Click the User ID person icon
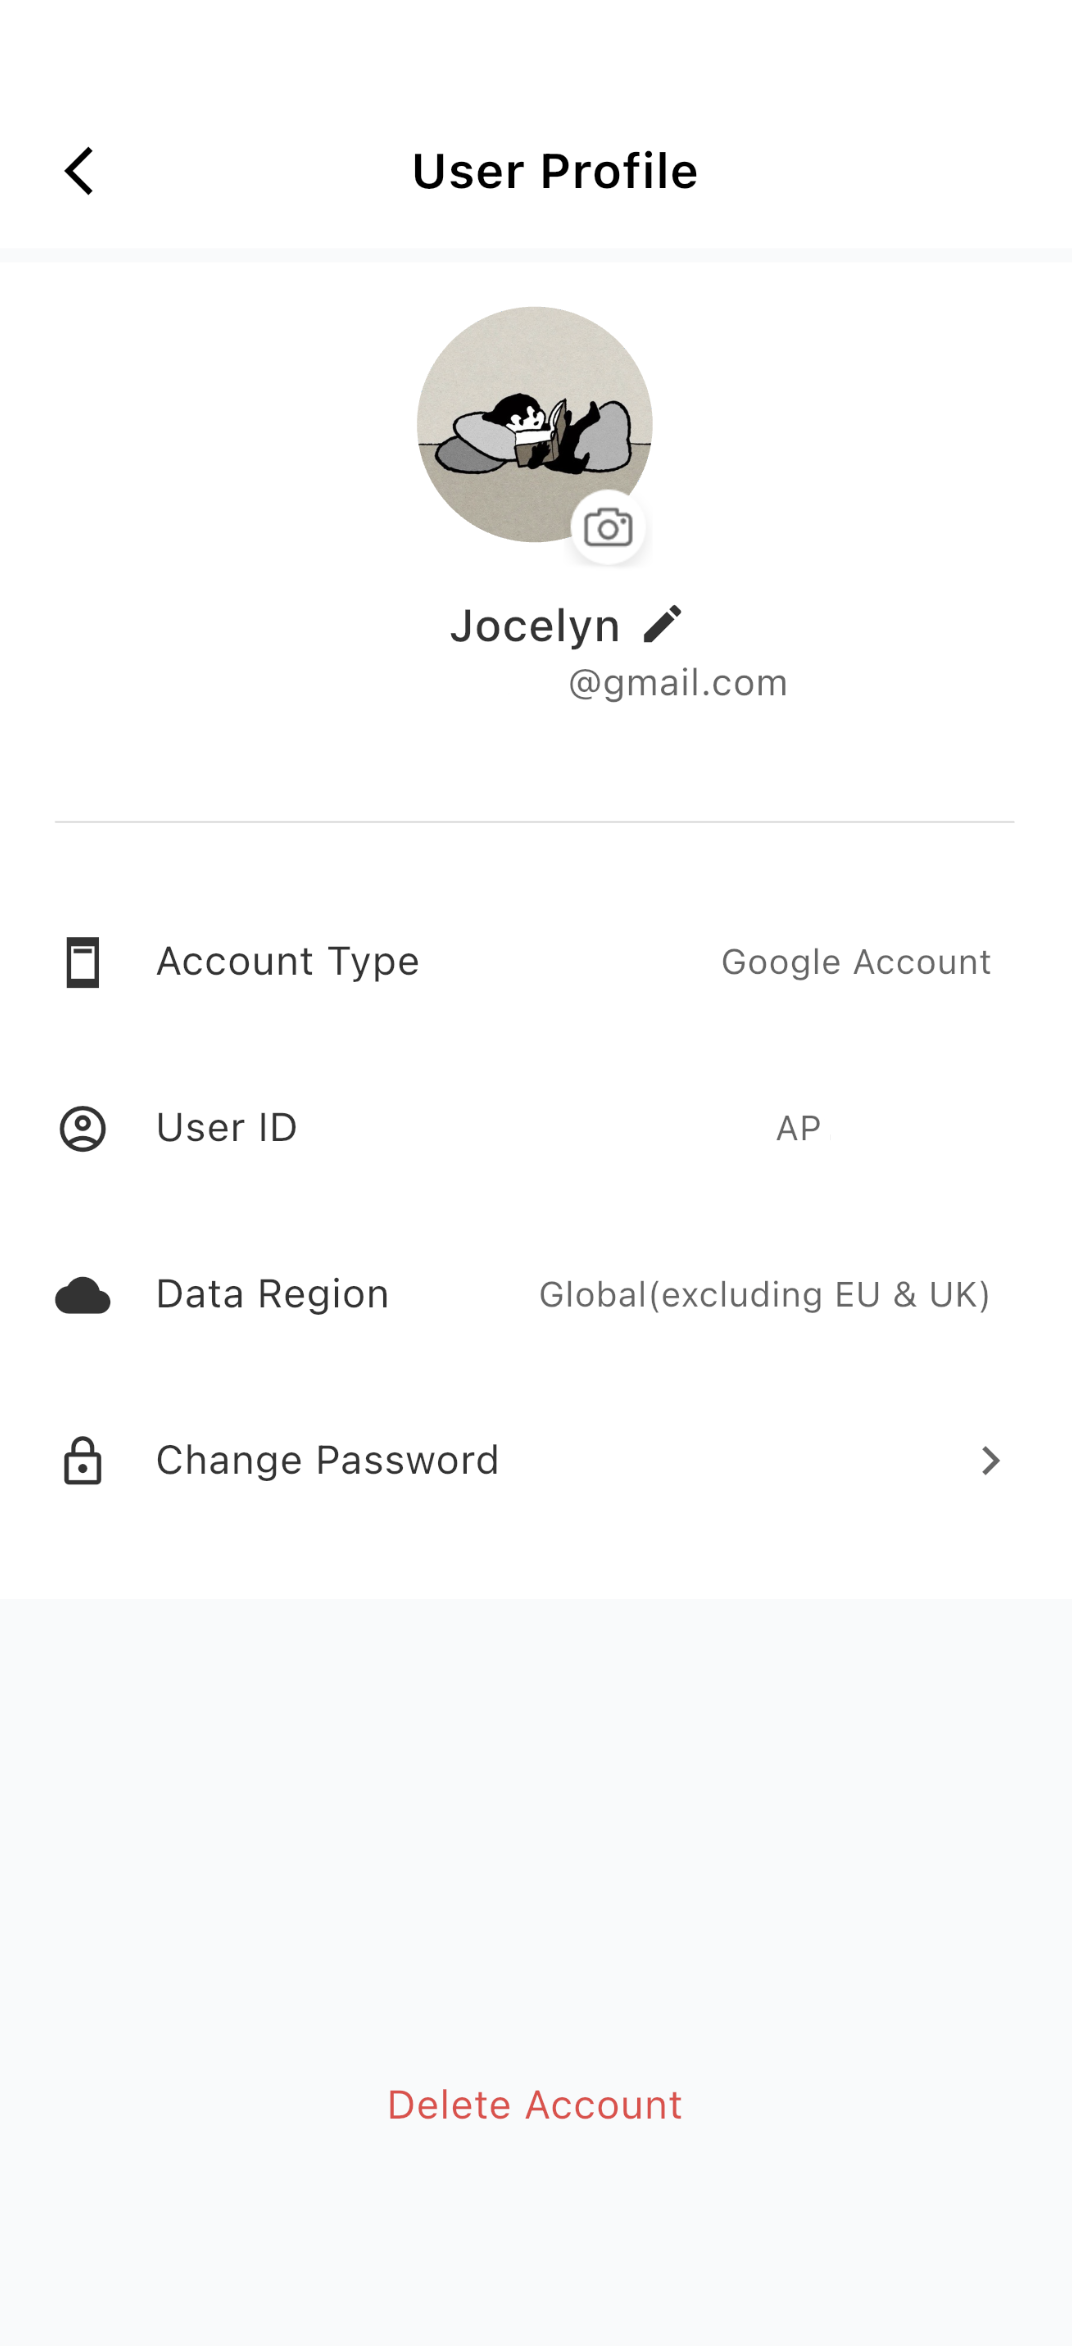The image size is (1072, 2346). 83,1129
